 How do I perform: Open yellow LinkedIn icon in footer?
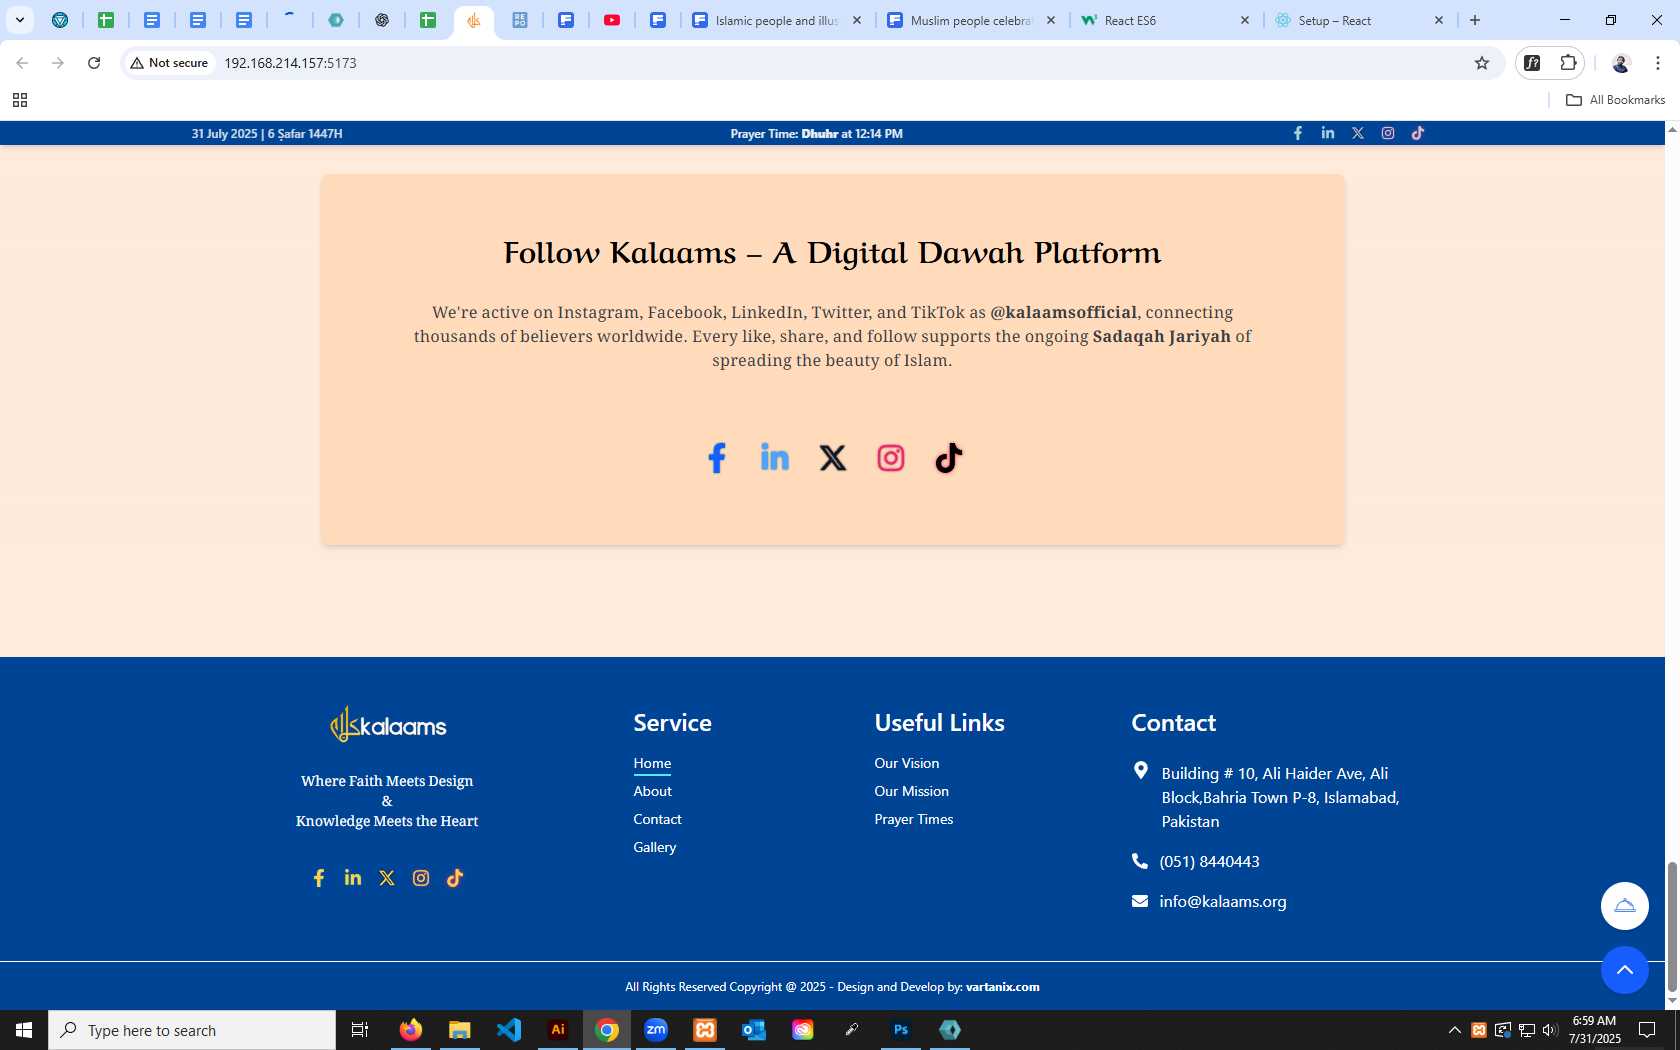point(353,878)
